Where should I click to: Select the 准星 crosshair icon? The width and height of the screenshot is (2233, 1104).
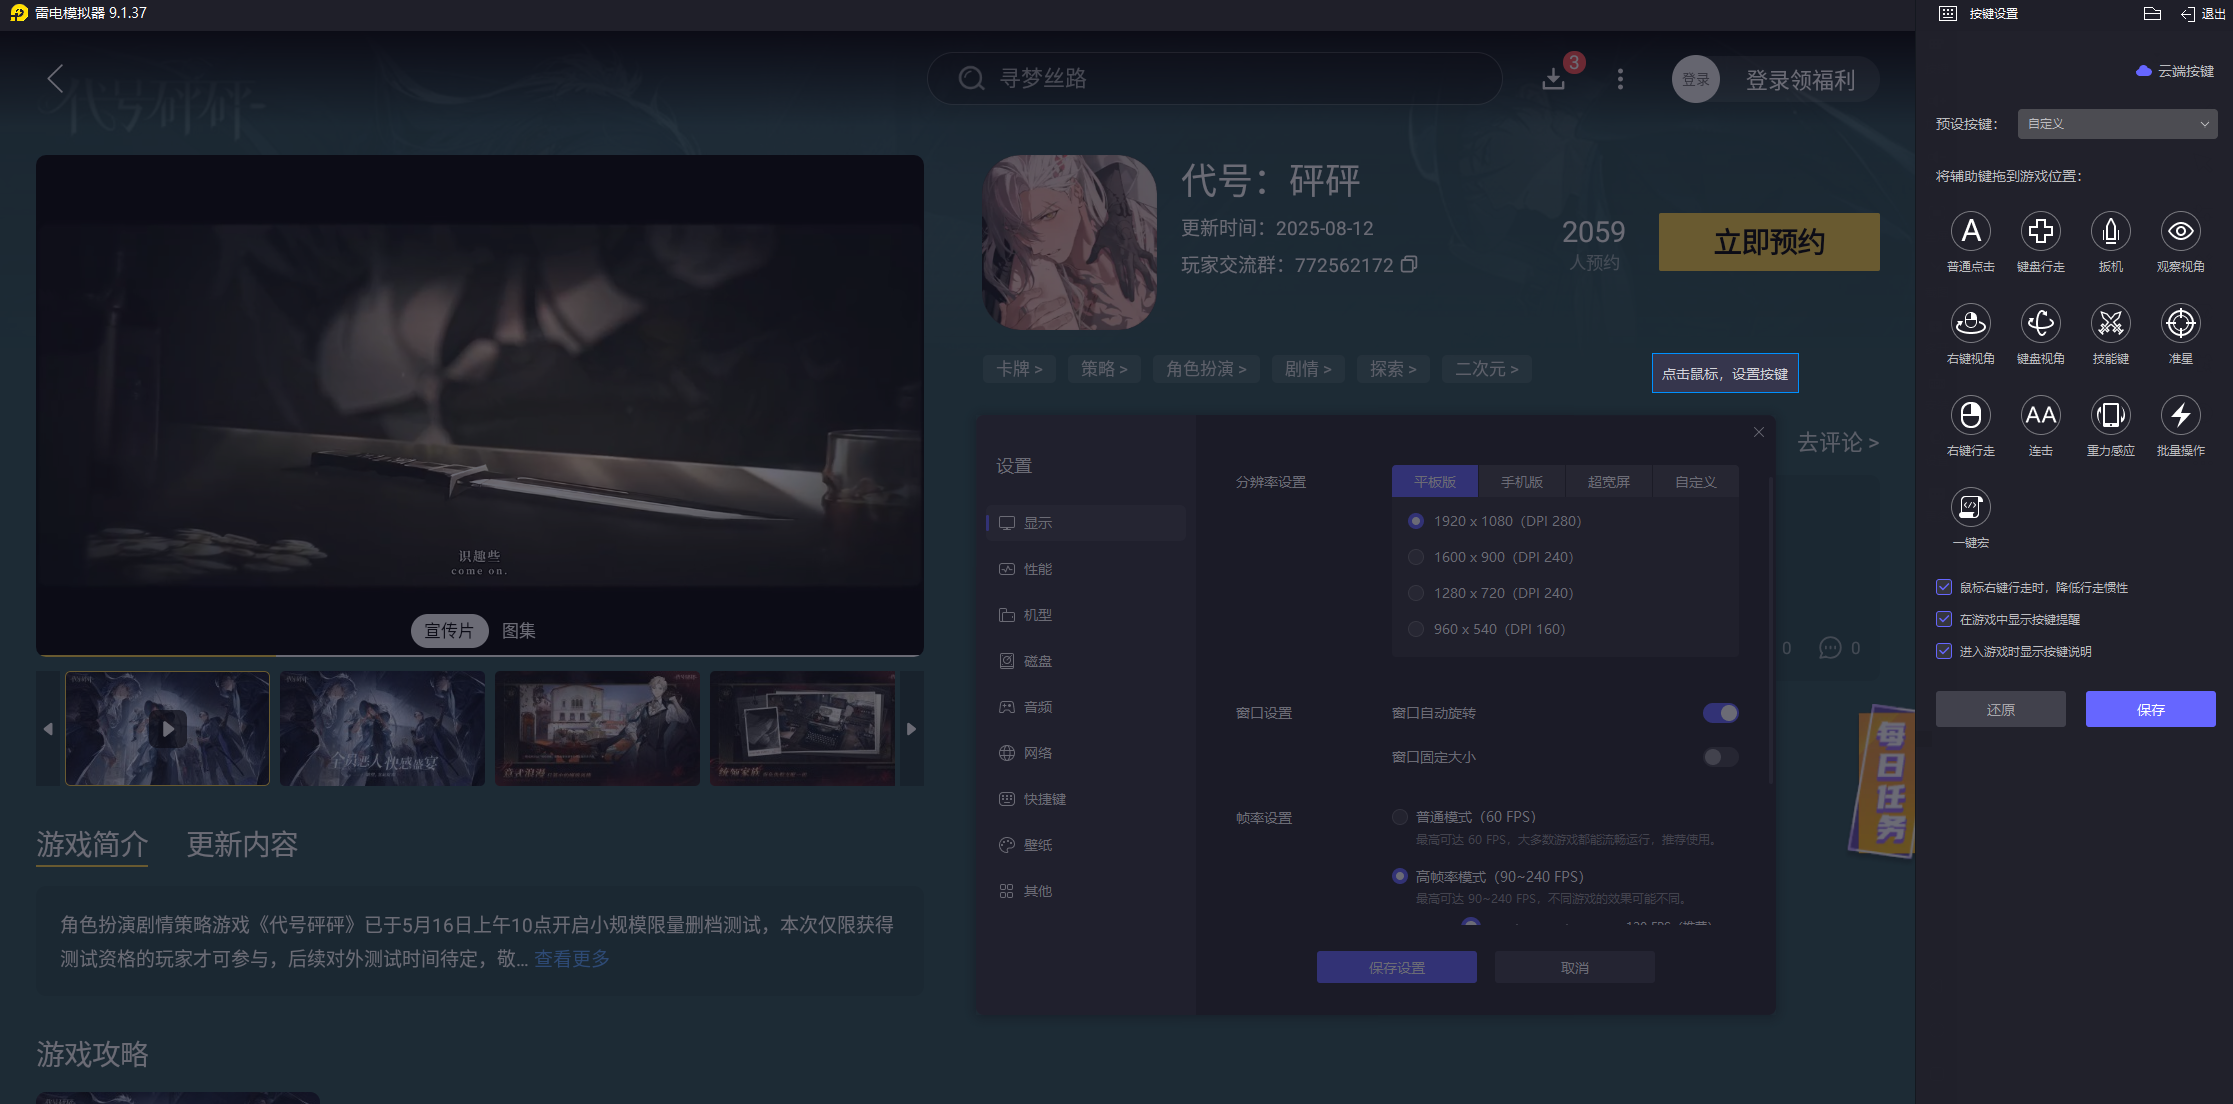pos(2180,324)
